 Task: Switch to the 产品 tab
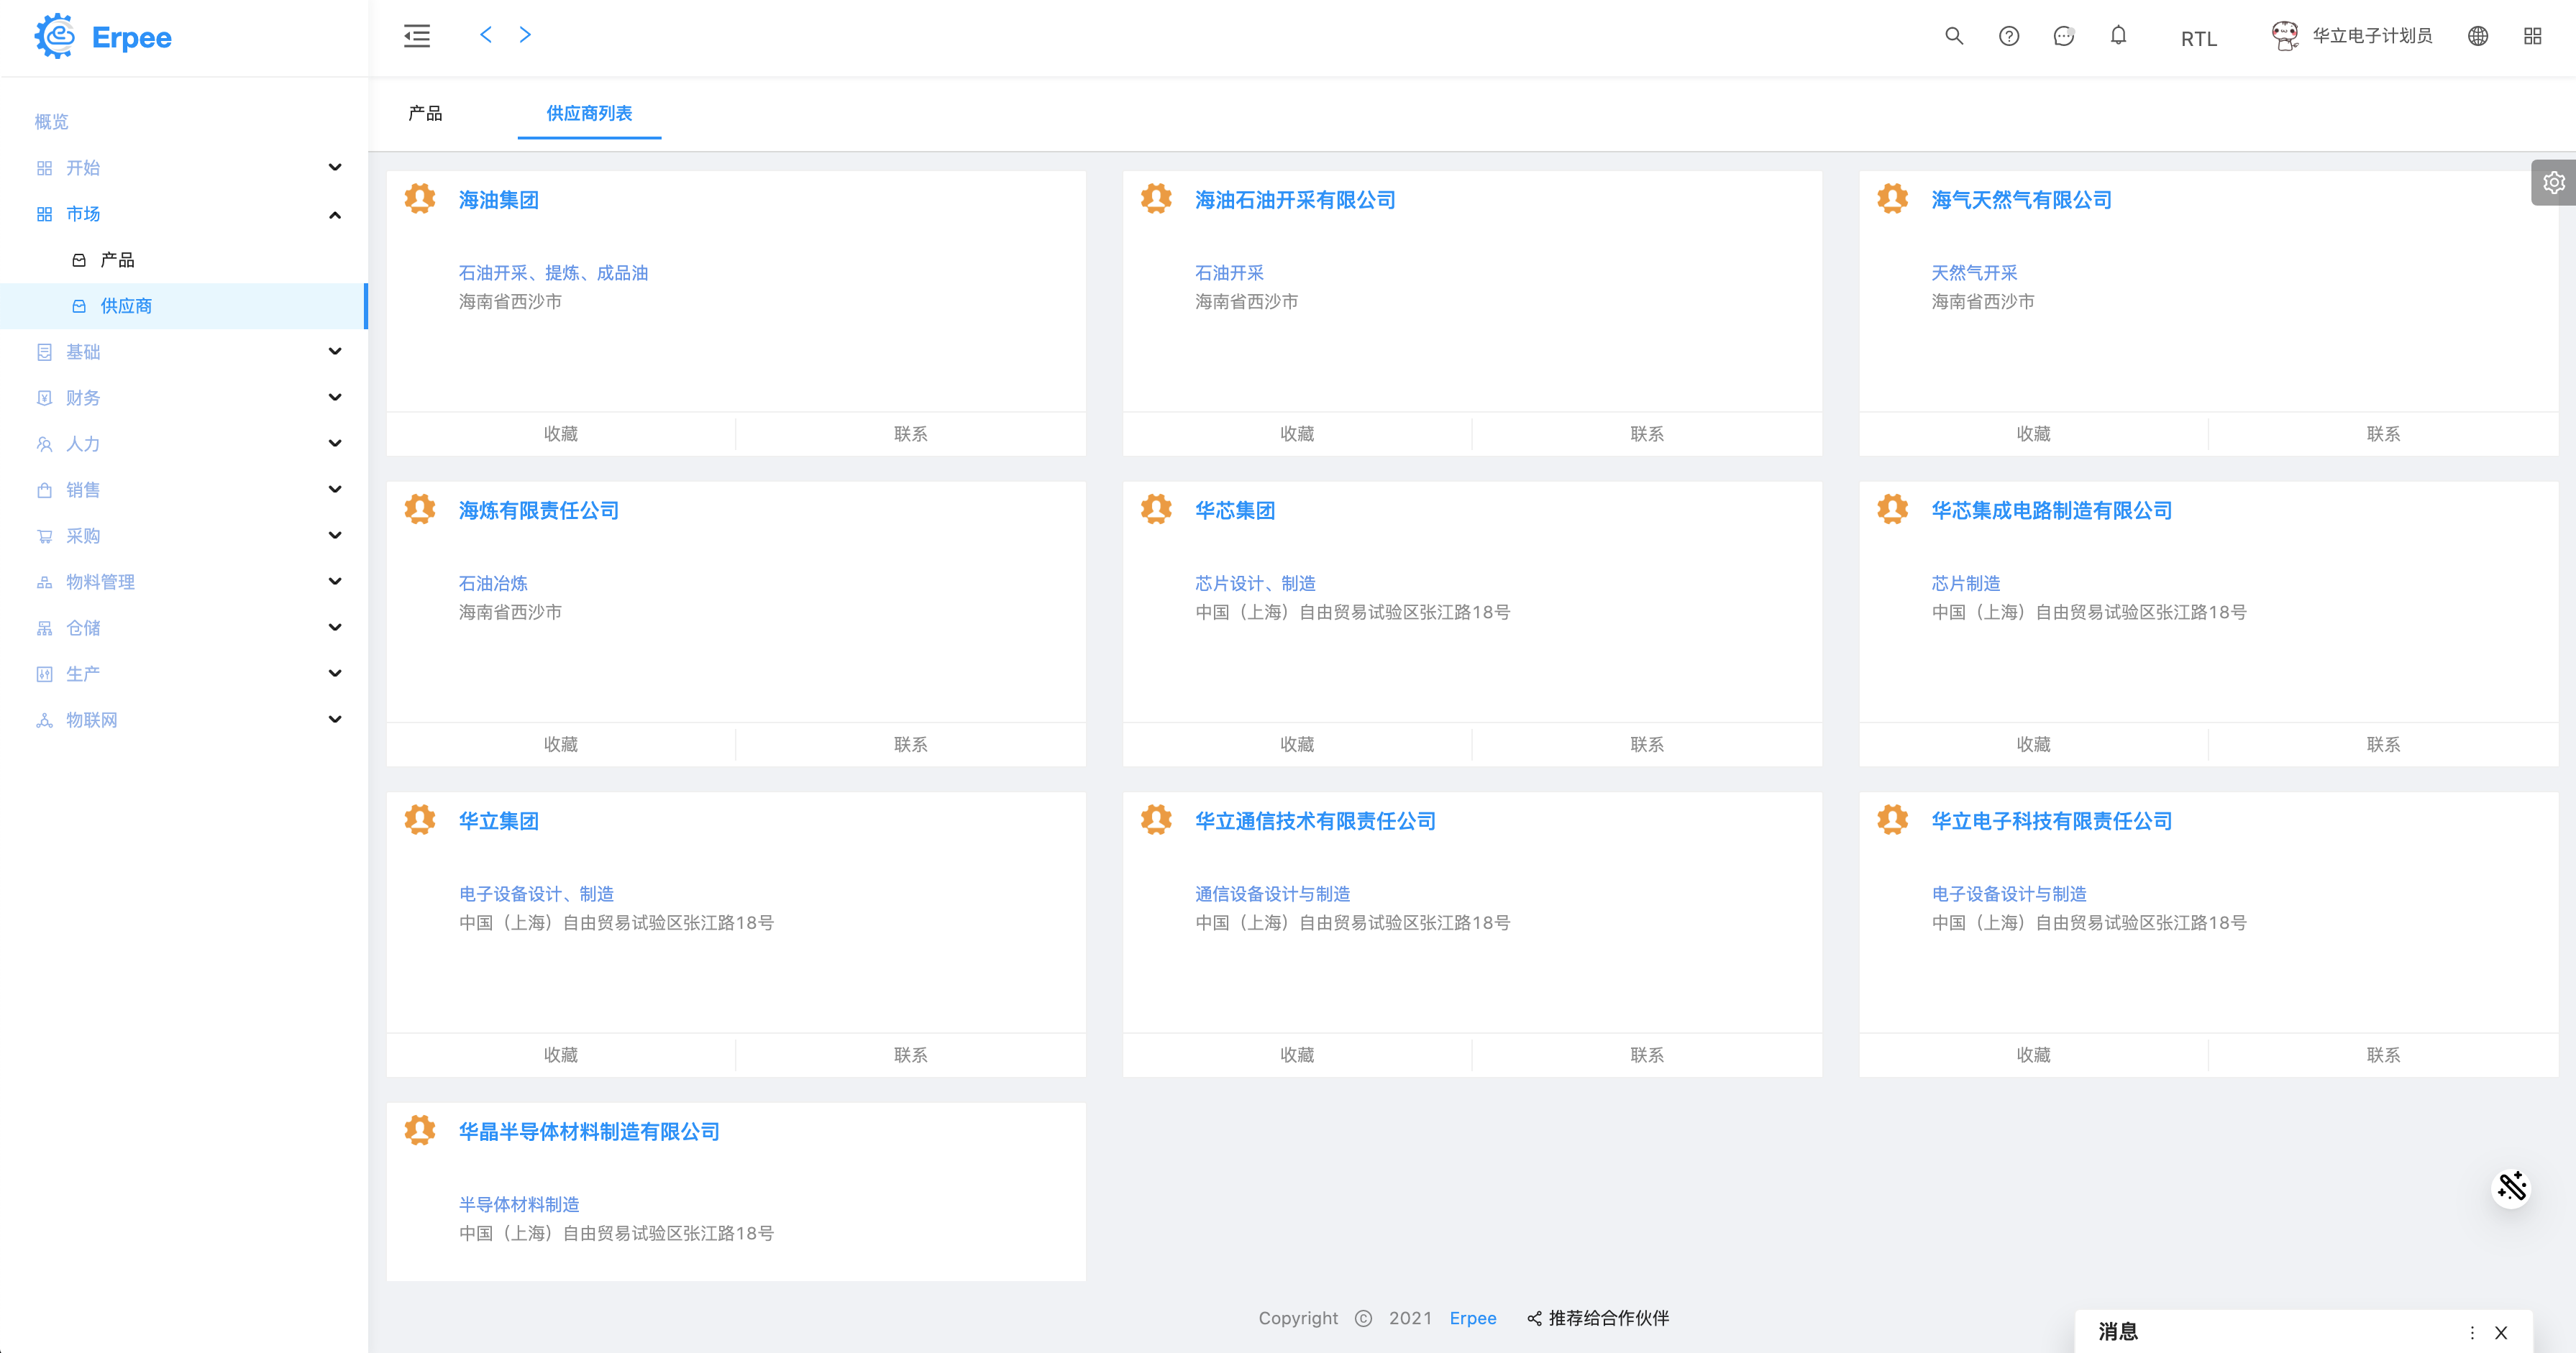tap(425, 113)
